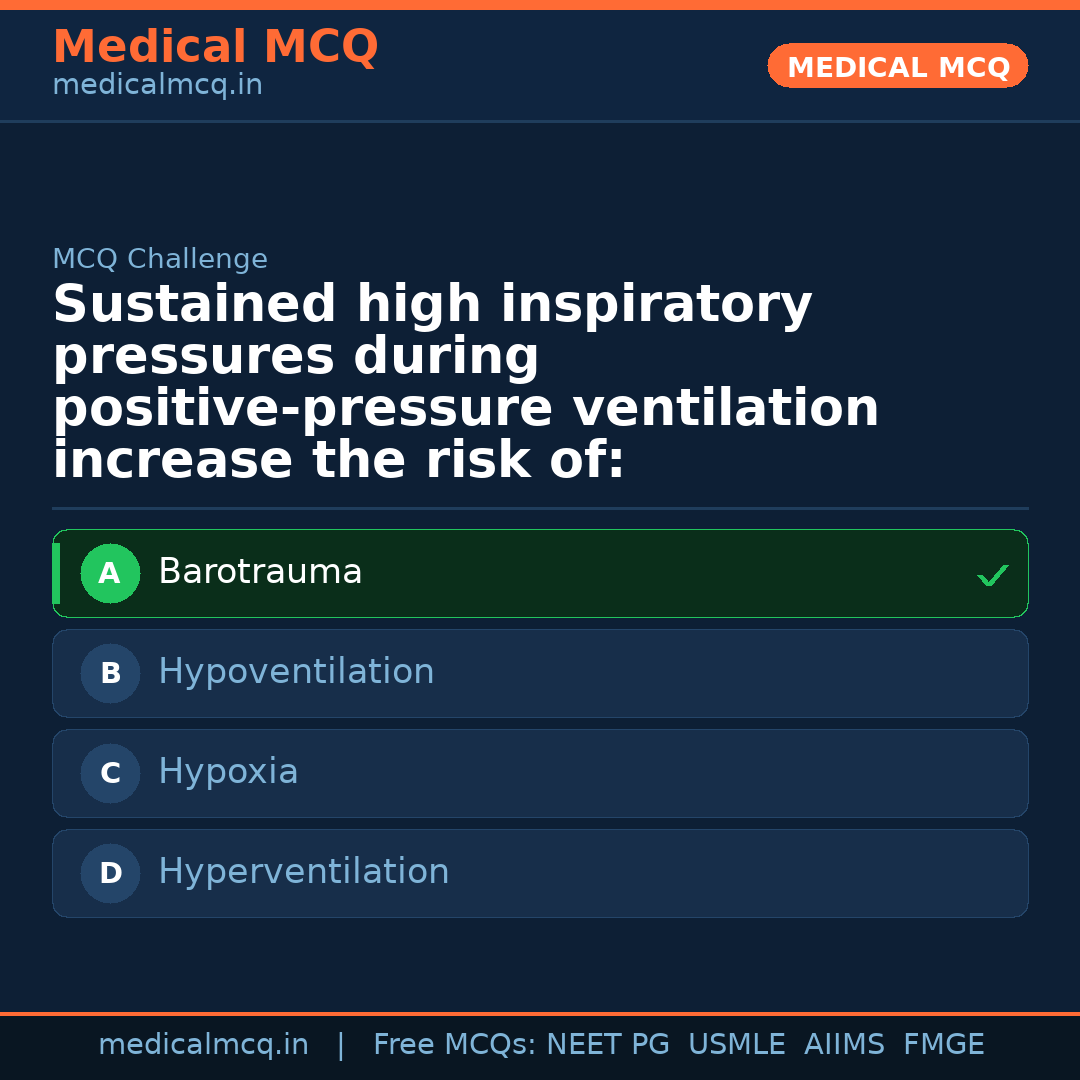Click the question text about inspiratory pressures
This screenshot has height=1080, width=1080.
pyautogui.click(x=465, y=382)
